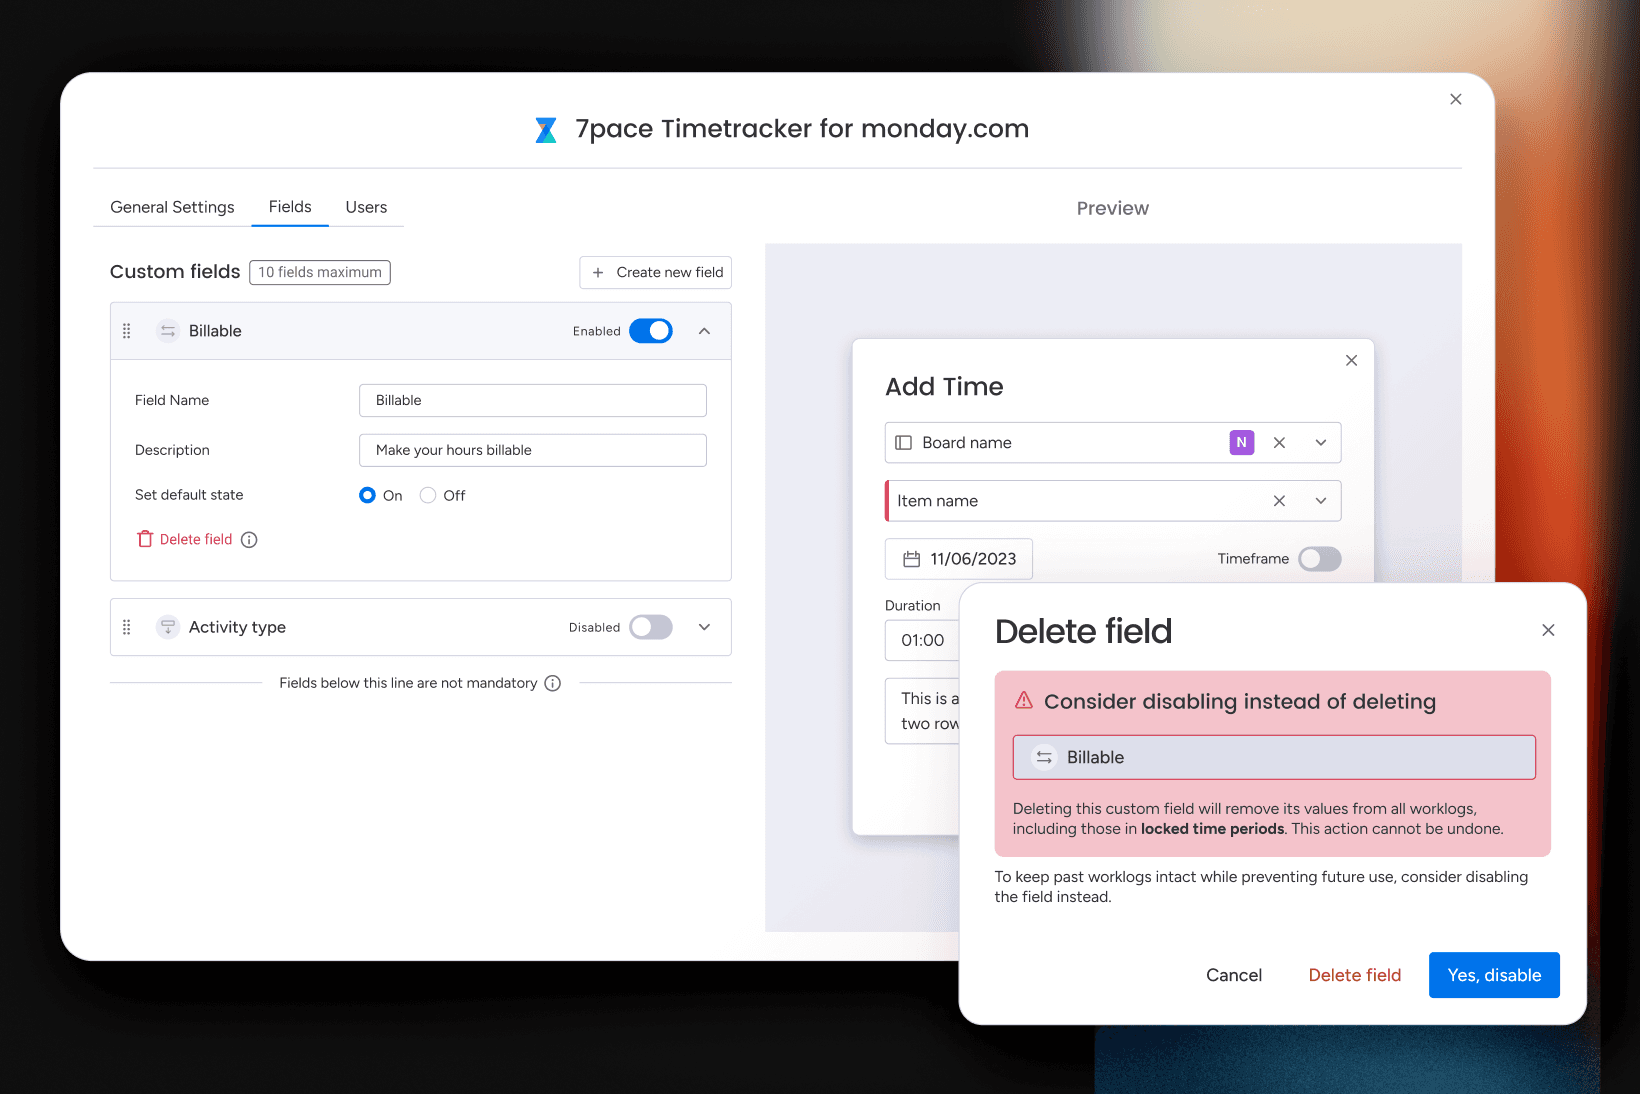Click the info icon next to Delete field

point(249,540)
